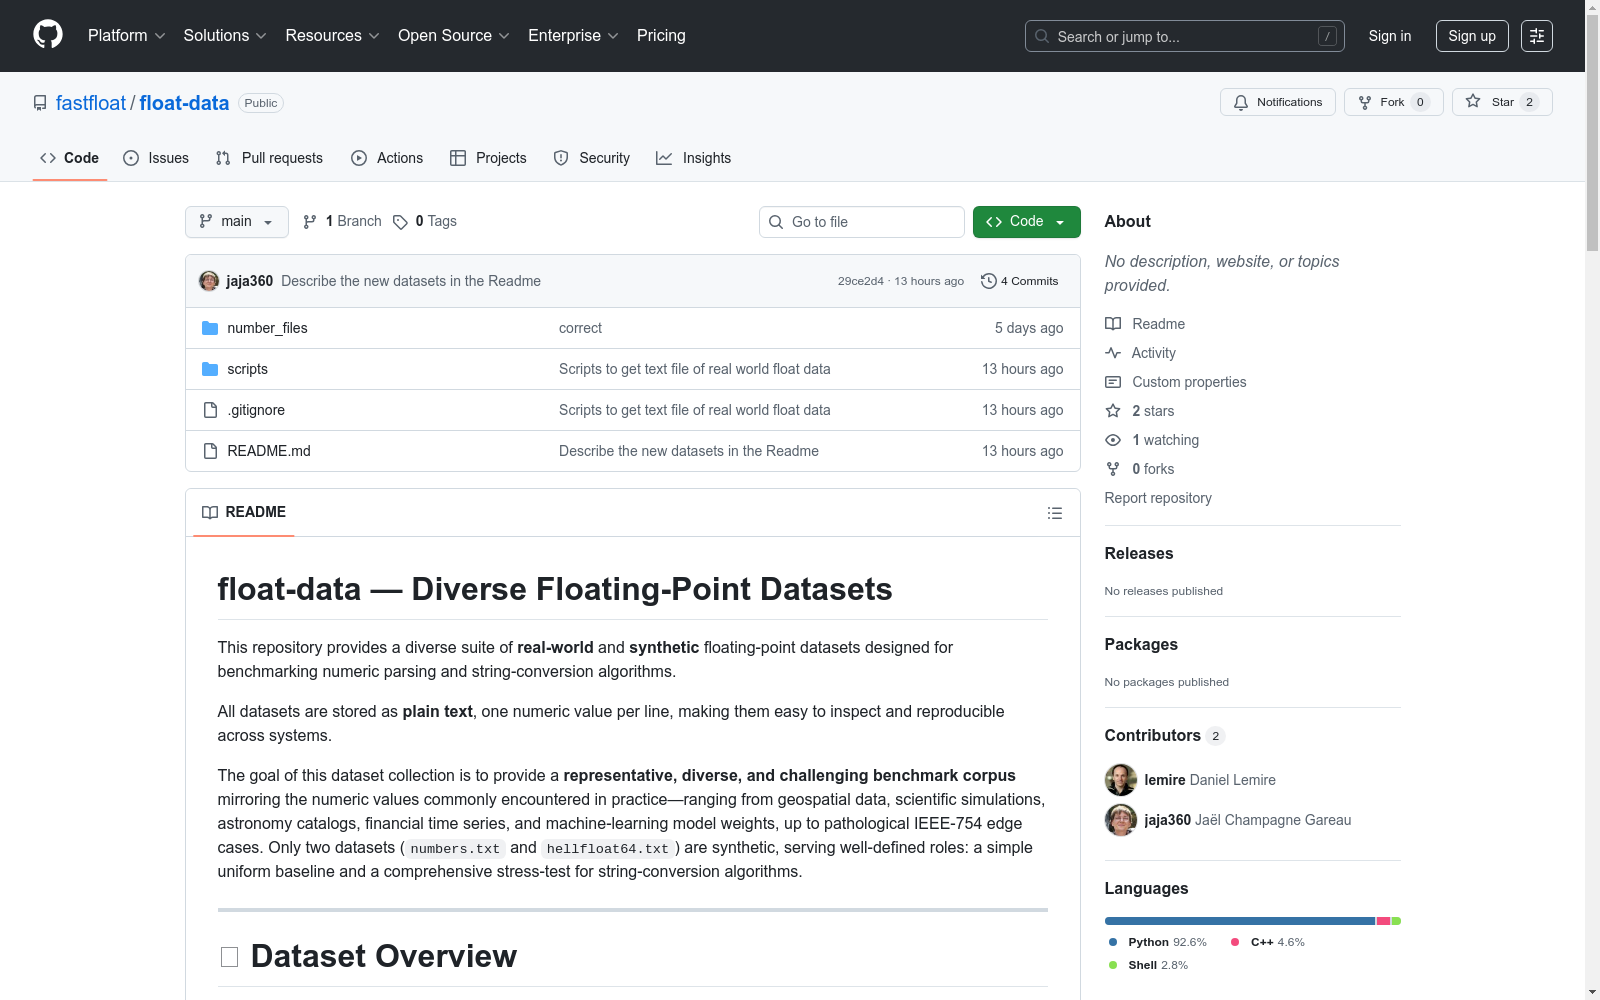1600x1000 pixels.
Task: Click the README.md file icon
Action: point(210,451)
